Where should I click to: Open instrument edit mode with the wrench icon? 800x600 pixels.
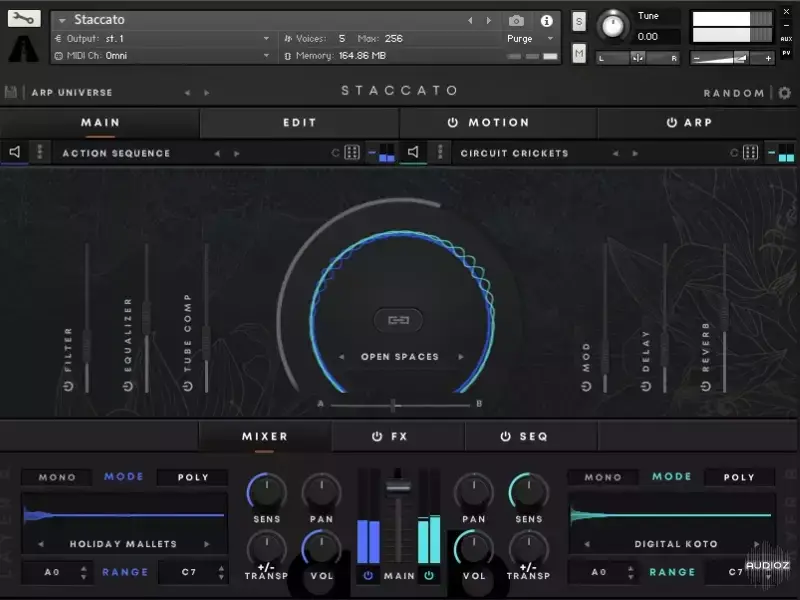point(24,19)
